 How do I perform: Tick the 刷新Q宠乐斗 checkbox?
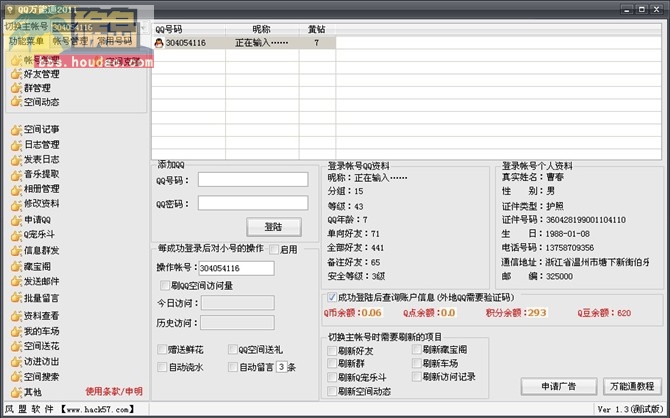coord(332,377)
